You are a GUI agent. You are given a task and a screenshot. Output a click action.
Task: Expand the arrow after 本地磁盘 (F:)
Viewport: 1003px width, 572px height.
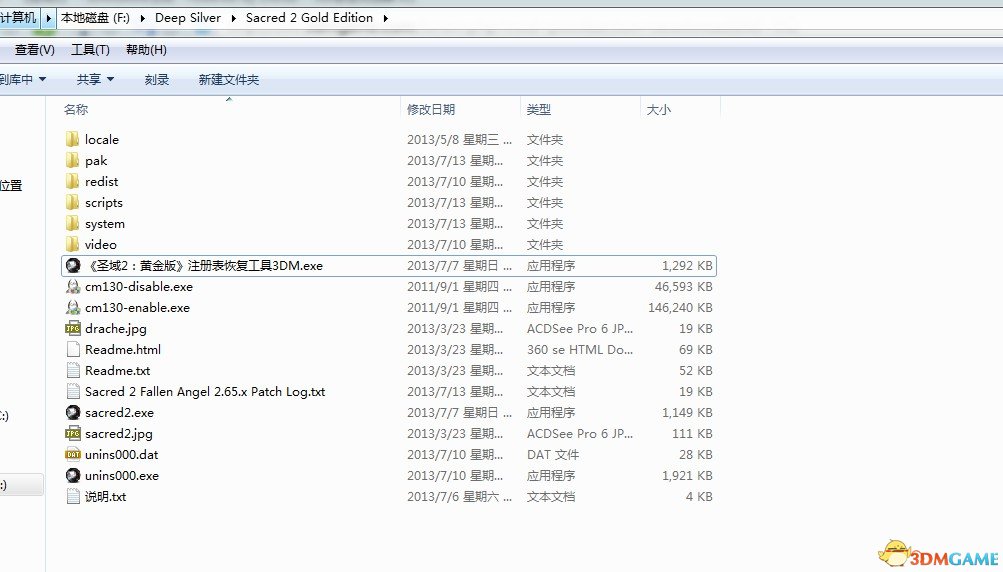point(142,18)
